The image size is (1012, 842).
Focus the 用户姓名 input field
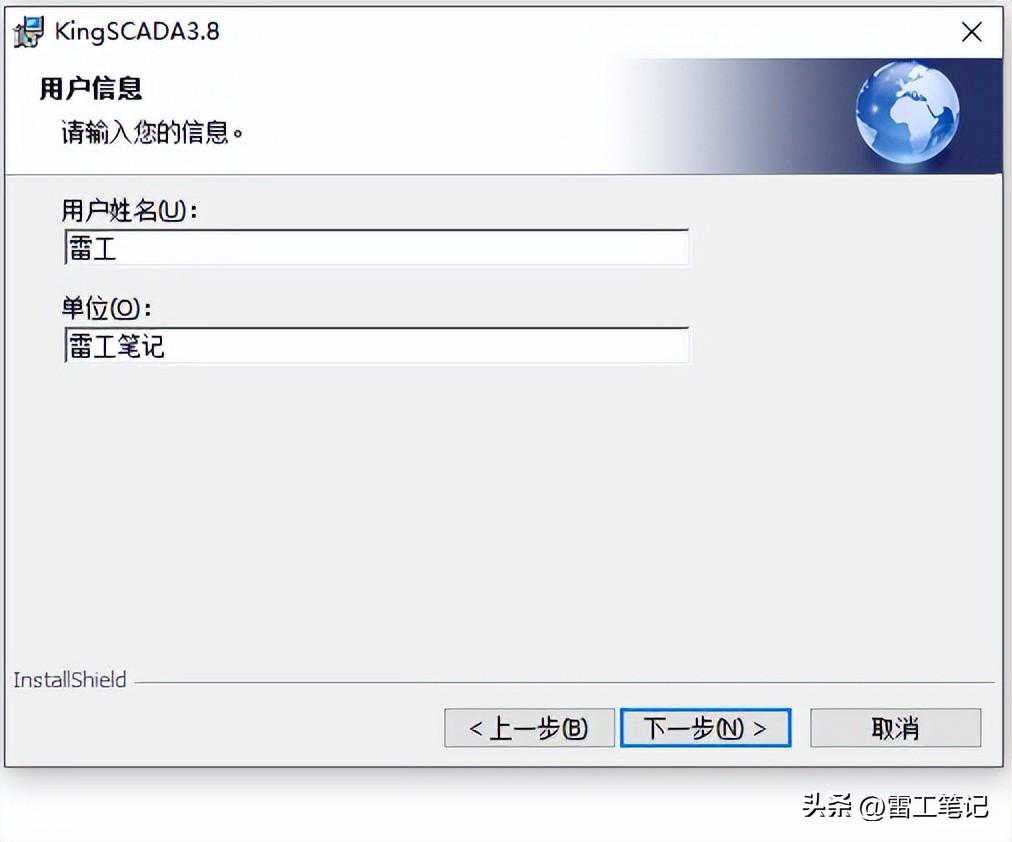tap(376, 248)
